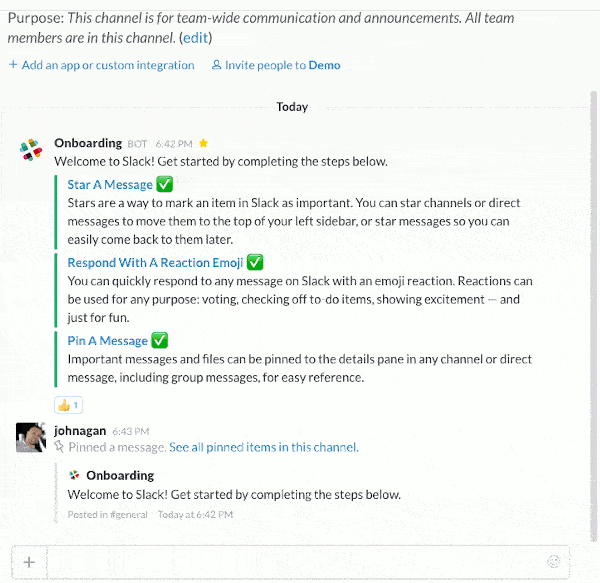600x583 pixels.
Task: Click the person icon before Invite people
Action: pos(217,64)
